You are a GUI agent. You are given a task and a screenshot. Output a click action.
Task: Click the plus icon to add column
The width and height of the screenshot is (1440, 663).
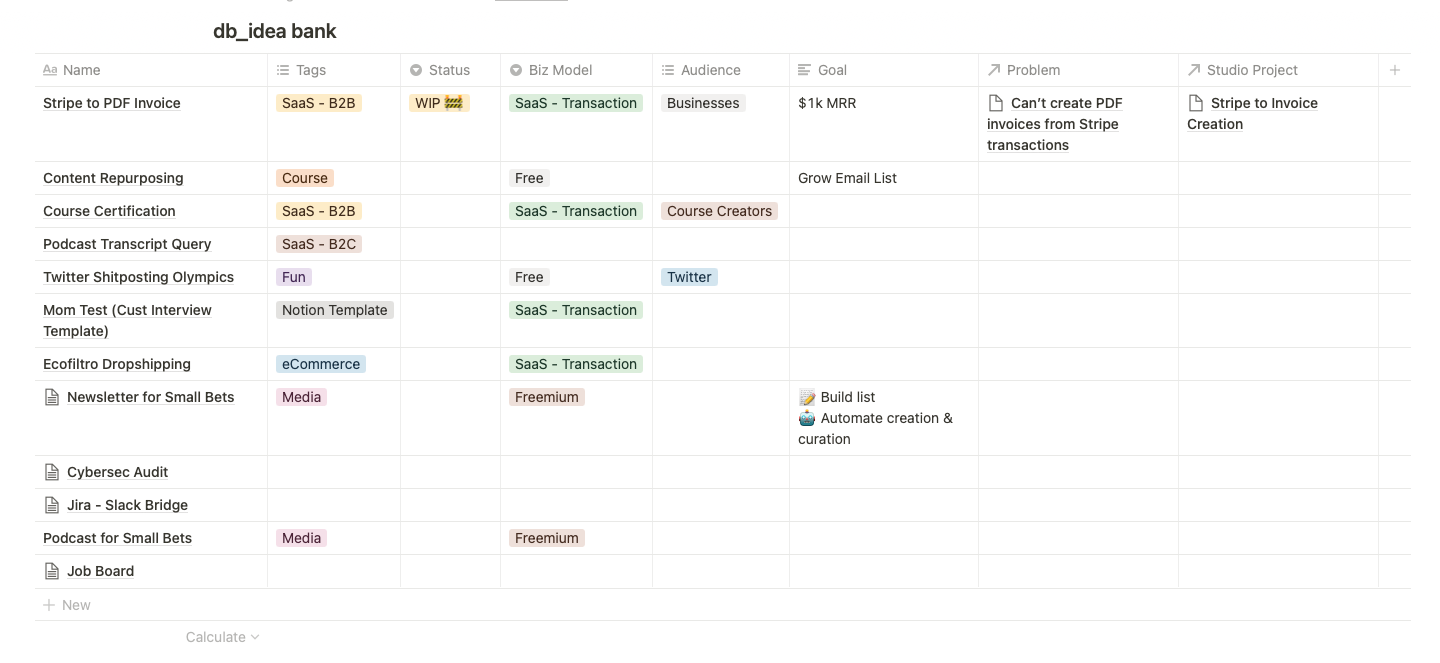coord(1395,70)
